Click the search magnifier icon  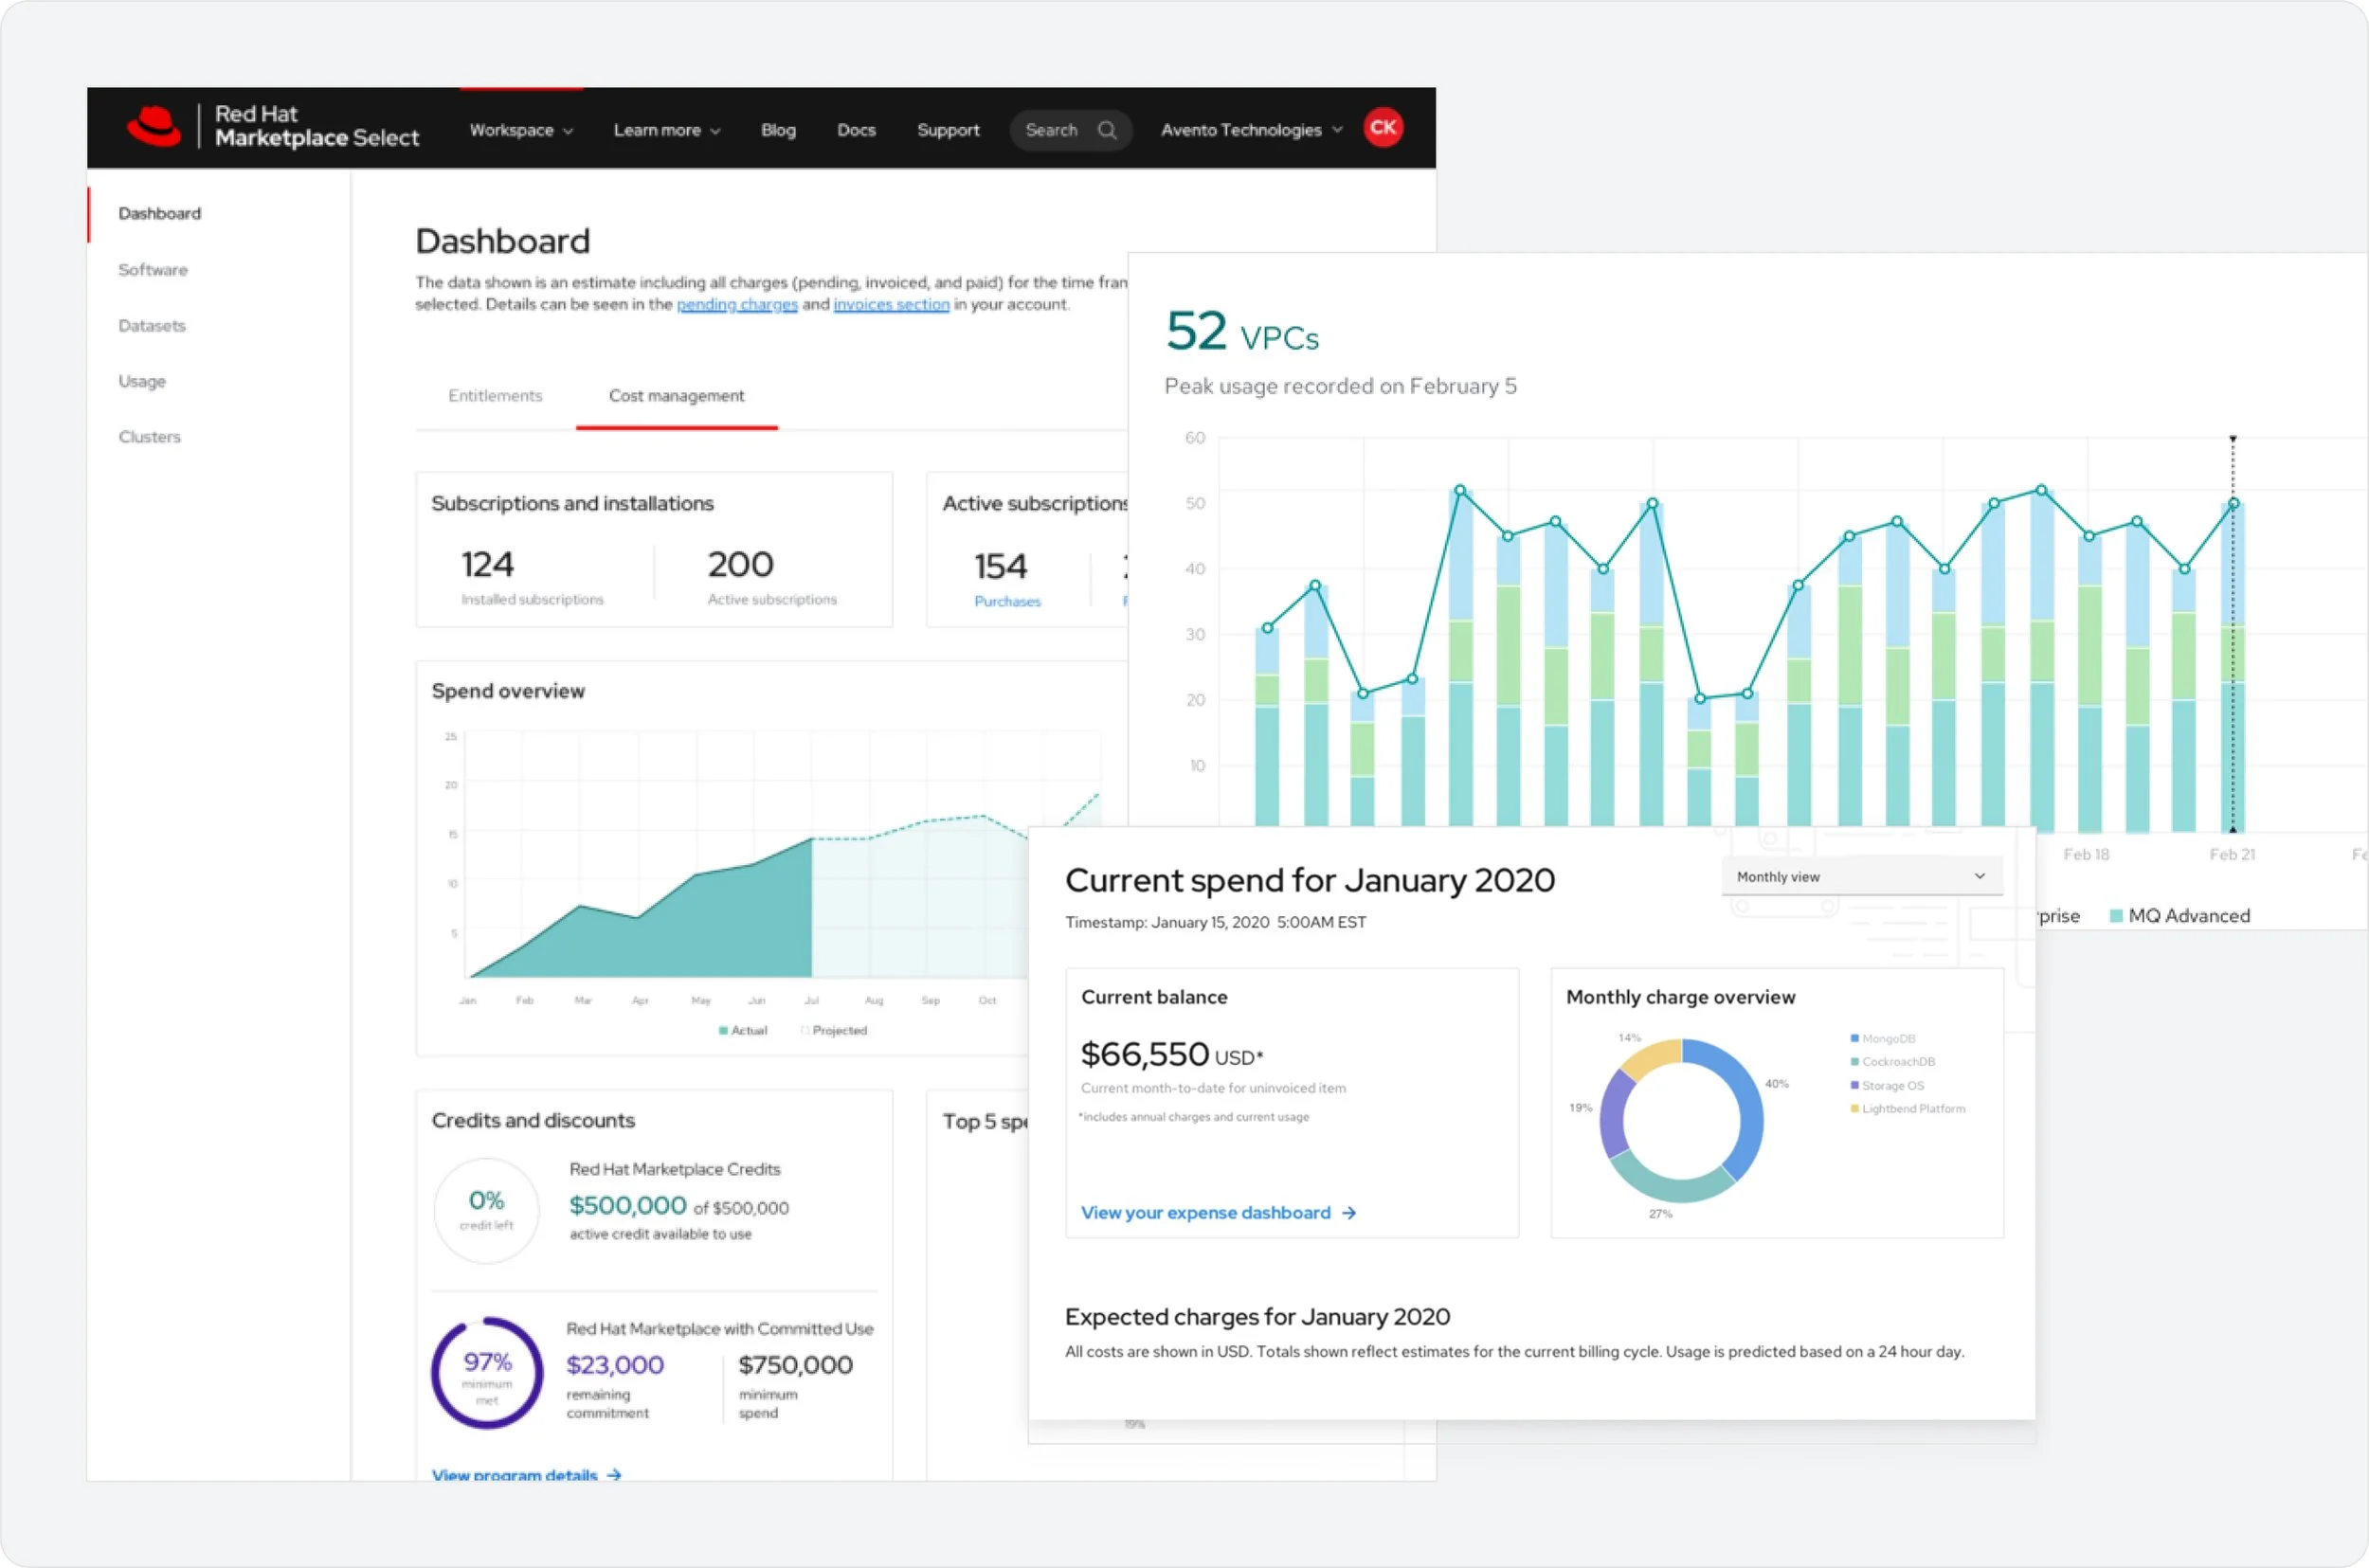1107,130
